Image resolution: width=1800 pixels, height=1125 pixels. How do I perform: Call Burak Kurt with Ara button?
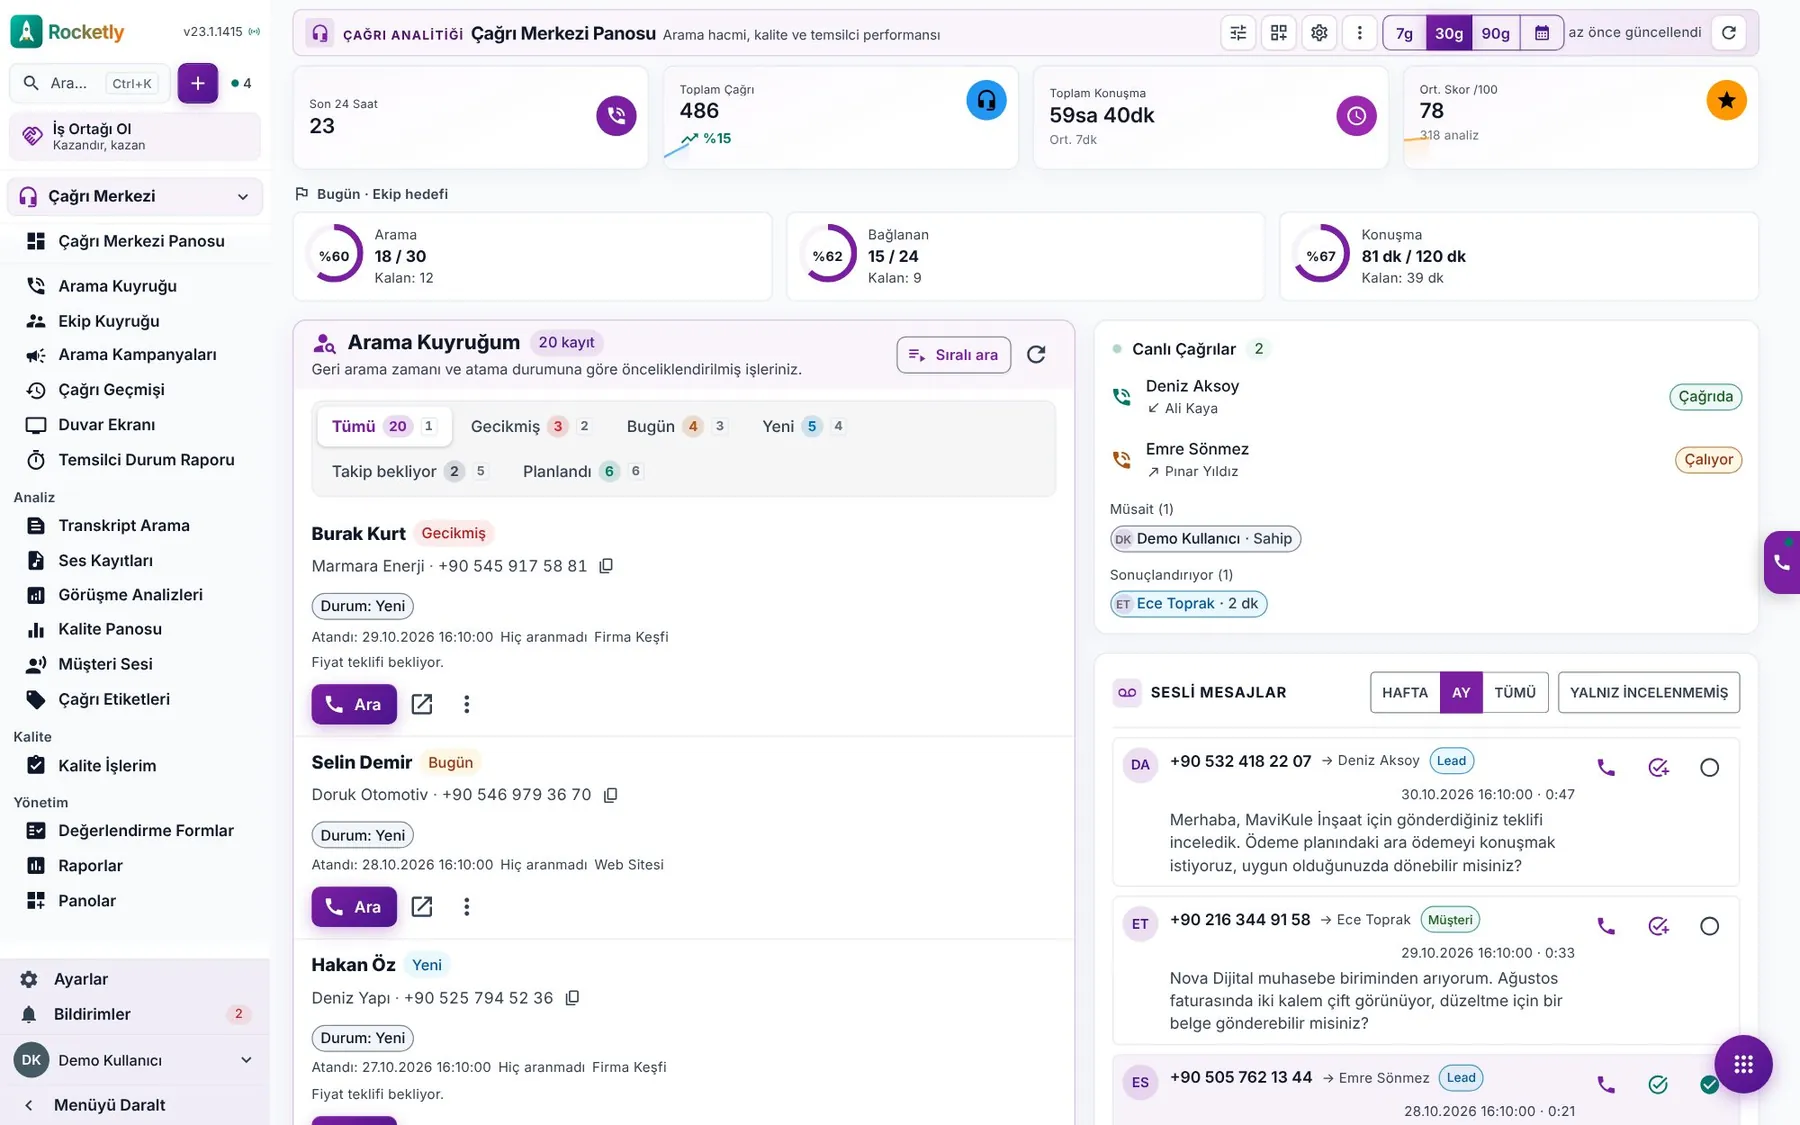354,704
